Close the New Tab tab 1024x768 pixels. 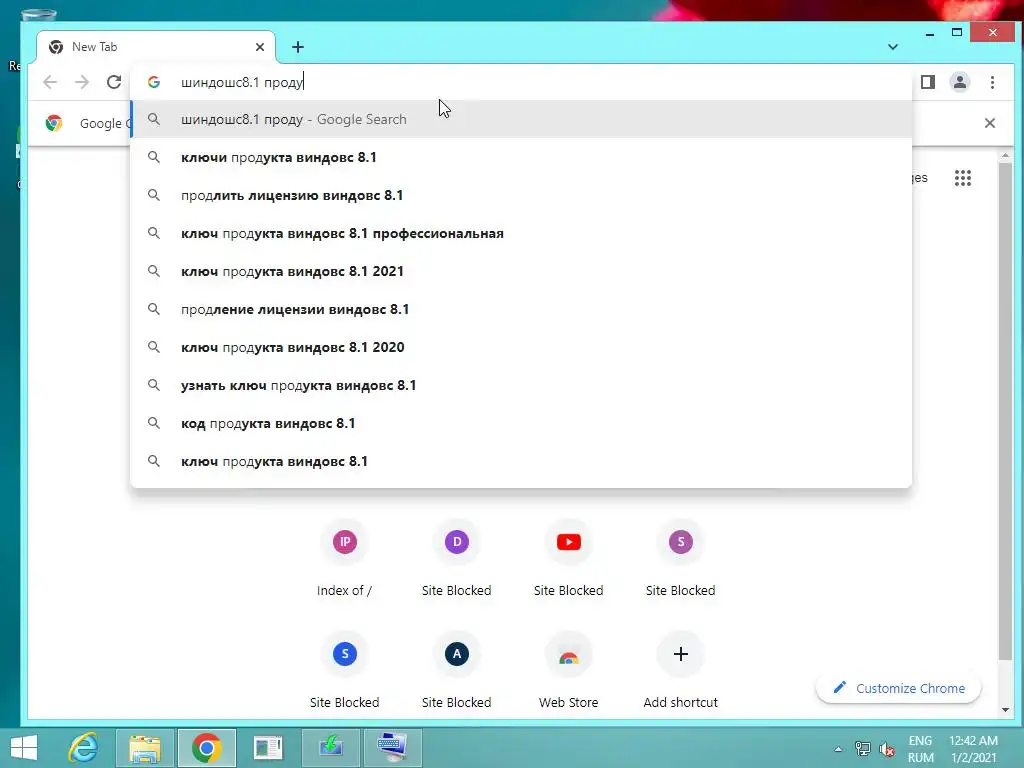click(x=260, y=47)
